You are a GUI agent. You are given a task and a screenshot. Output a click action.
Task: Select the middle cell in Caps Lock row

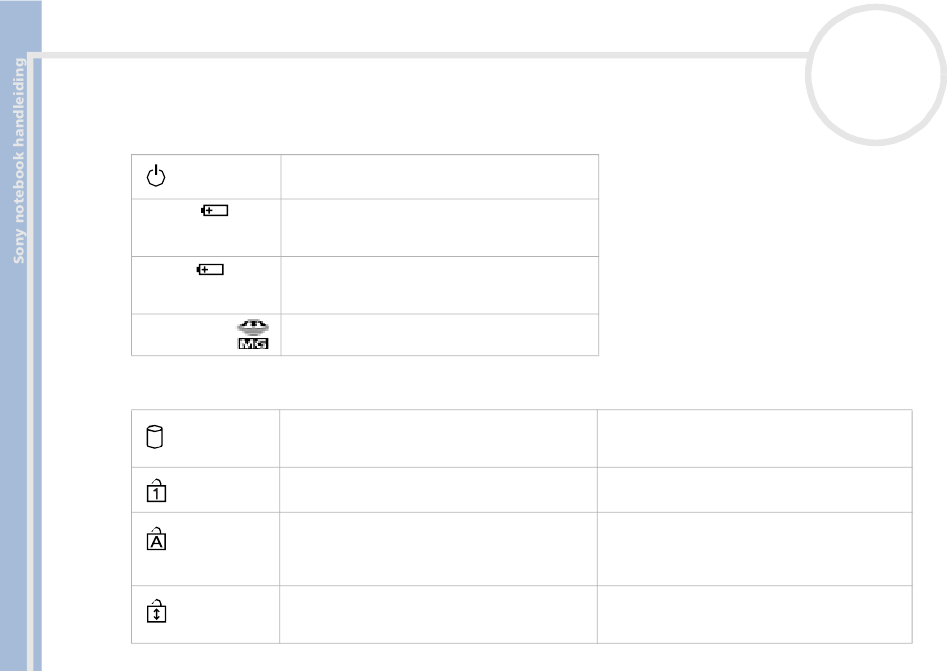pos(438,549)
